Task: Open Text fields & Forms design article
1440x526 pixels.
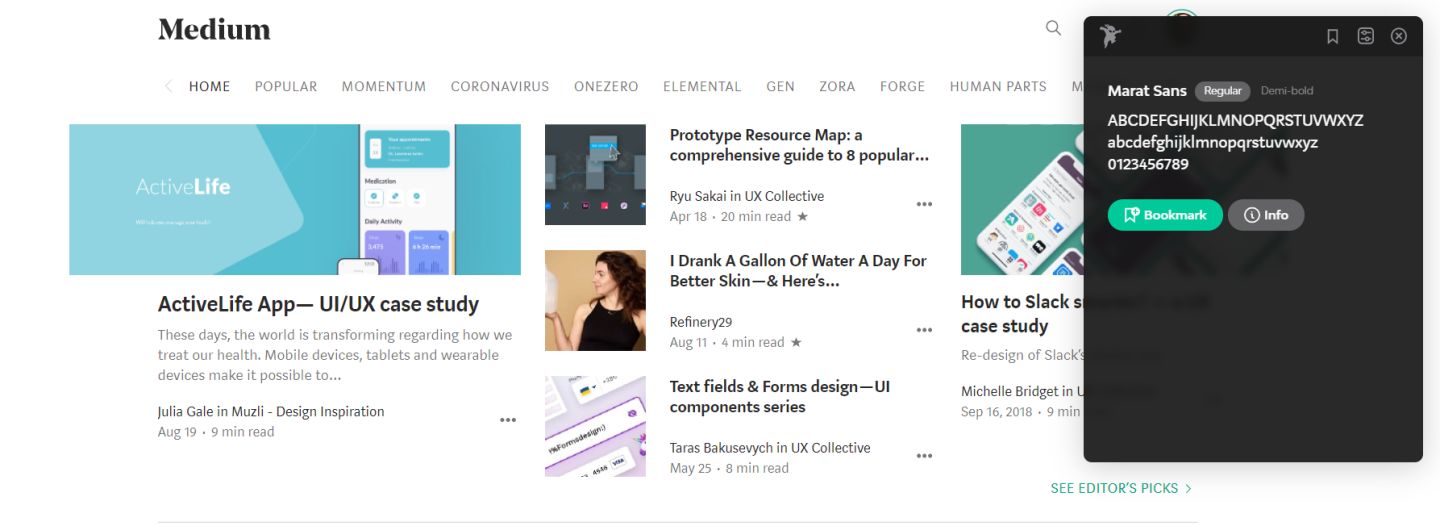Action: [780, 397]
